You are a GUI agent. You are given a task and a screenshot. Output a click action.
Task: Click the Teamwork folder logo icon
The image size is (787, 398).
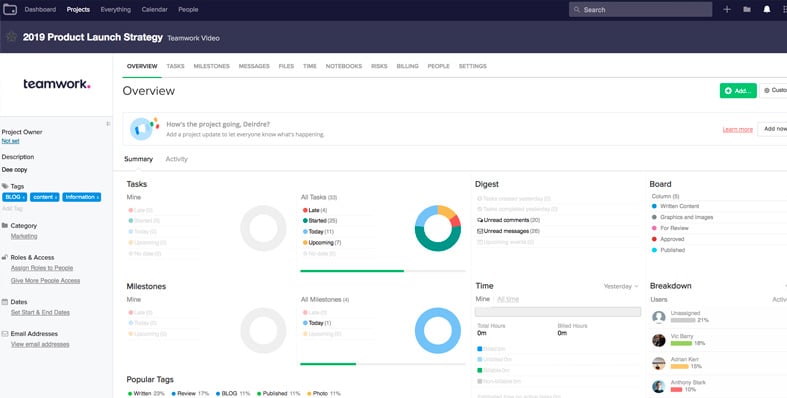tap(10, 9)
